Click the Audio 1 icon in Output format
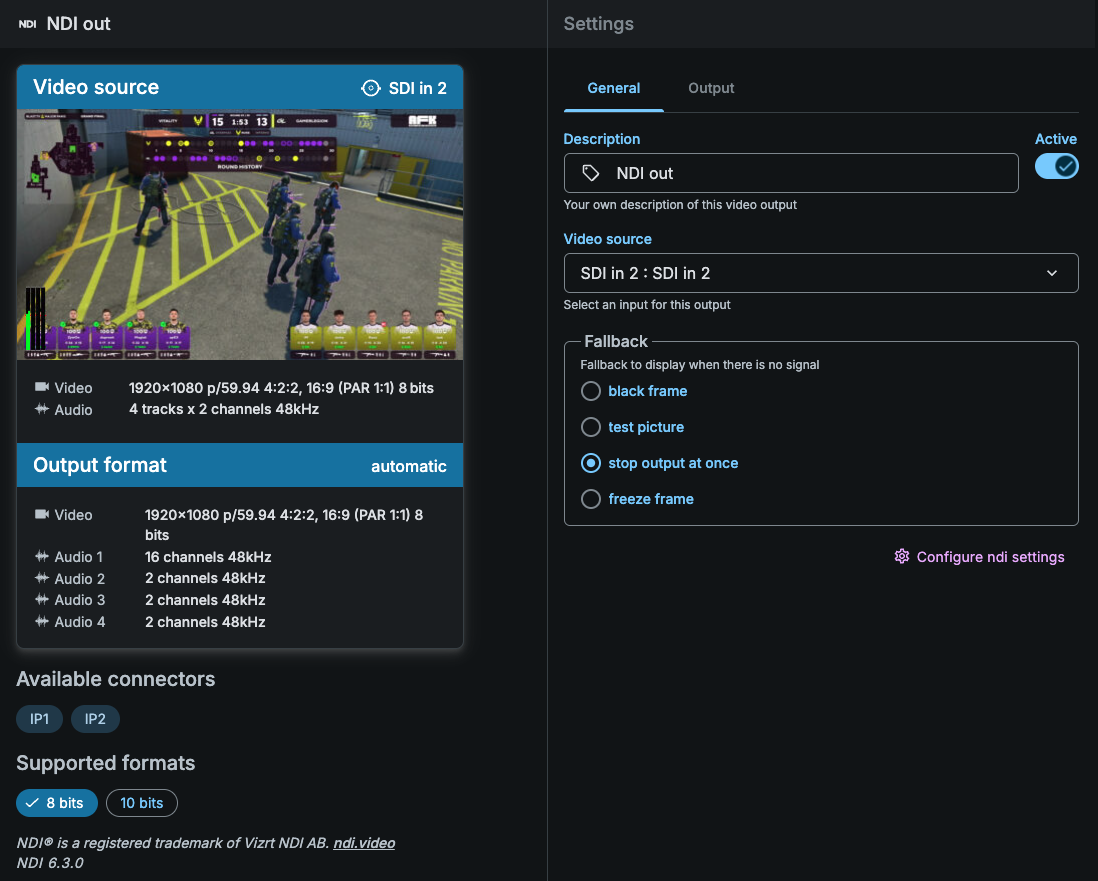This screenshot has height=881, width=1098. (x=40, y=556)
